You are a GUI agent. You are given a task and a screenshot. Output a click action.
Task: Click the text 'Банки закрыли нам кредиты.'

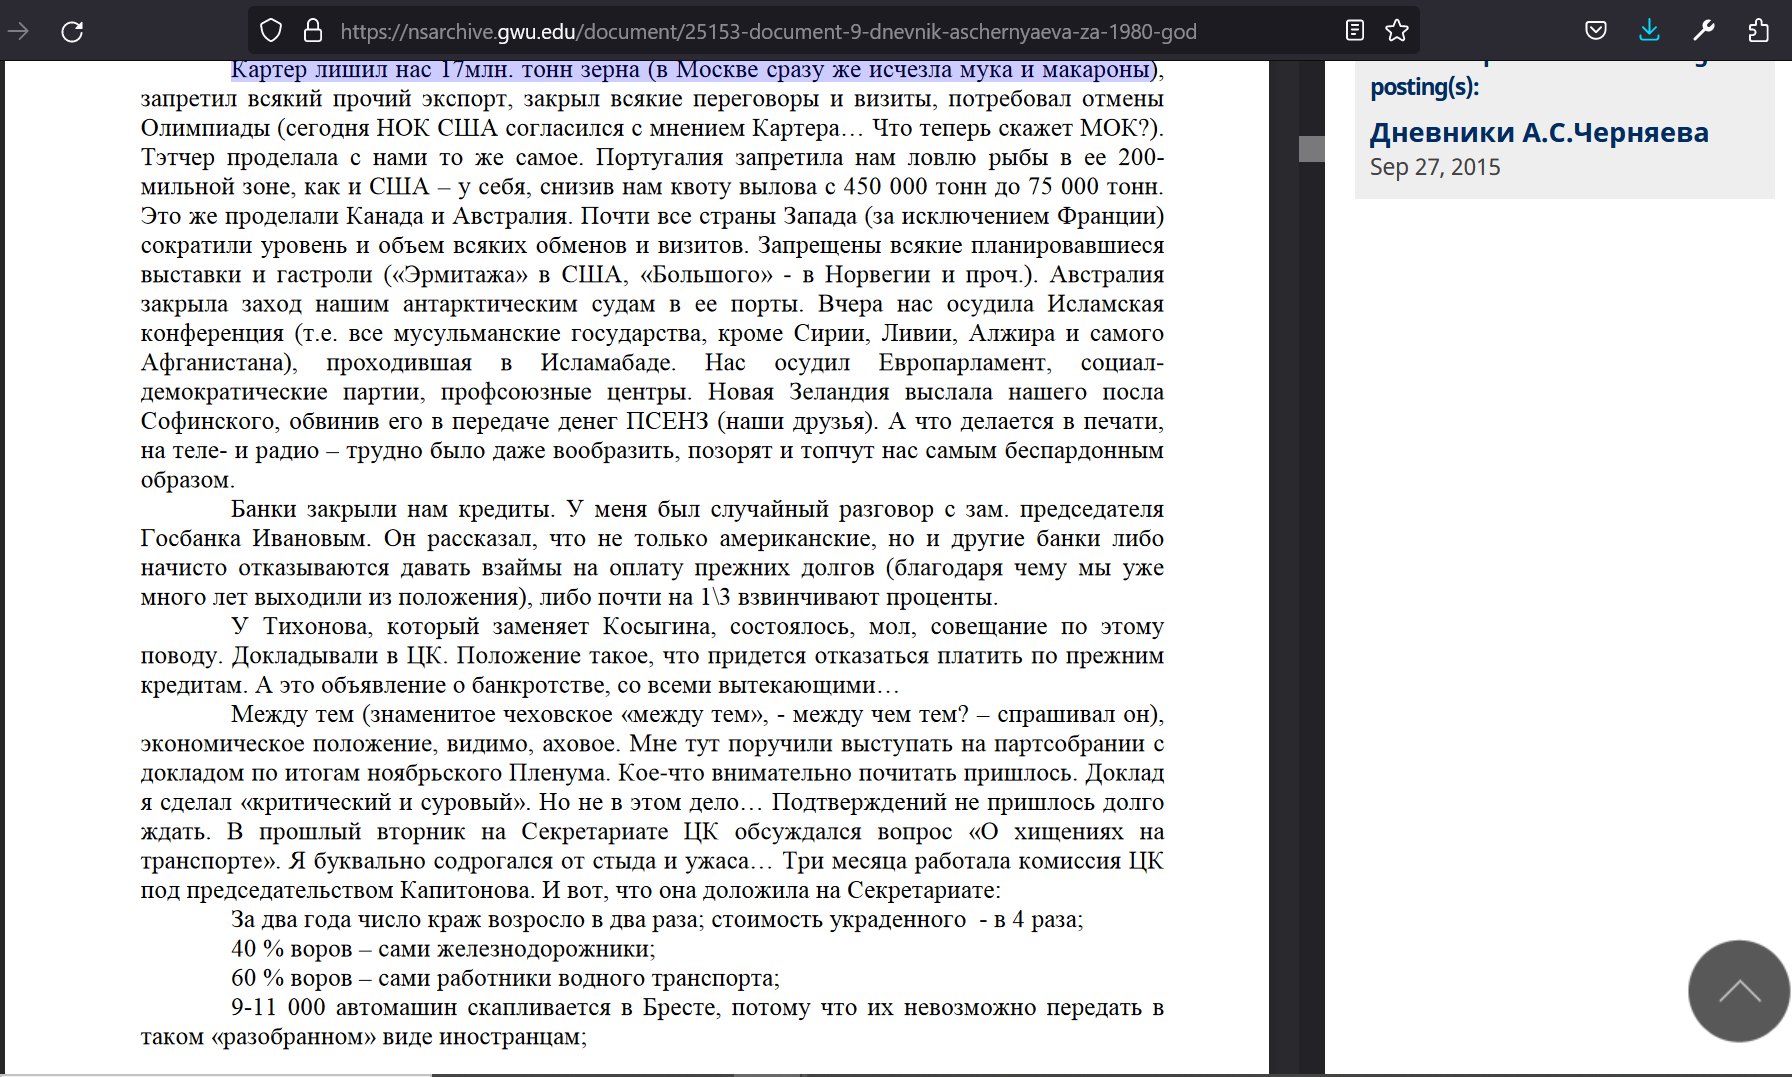click(x=393, y=509)
